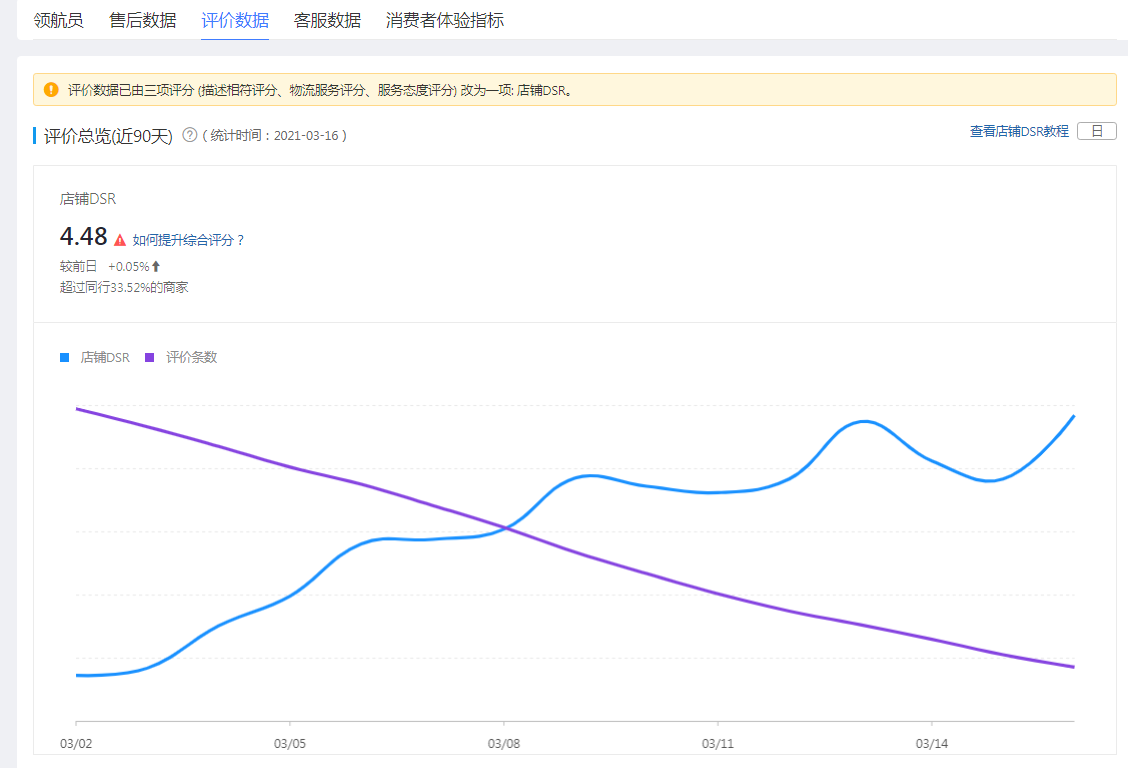Screen dimensions: 1128x768
Task: Open the 领航员 tab
Action: point(59,20)
